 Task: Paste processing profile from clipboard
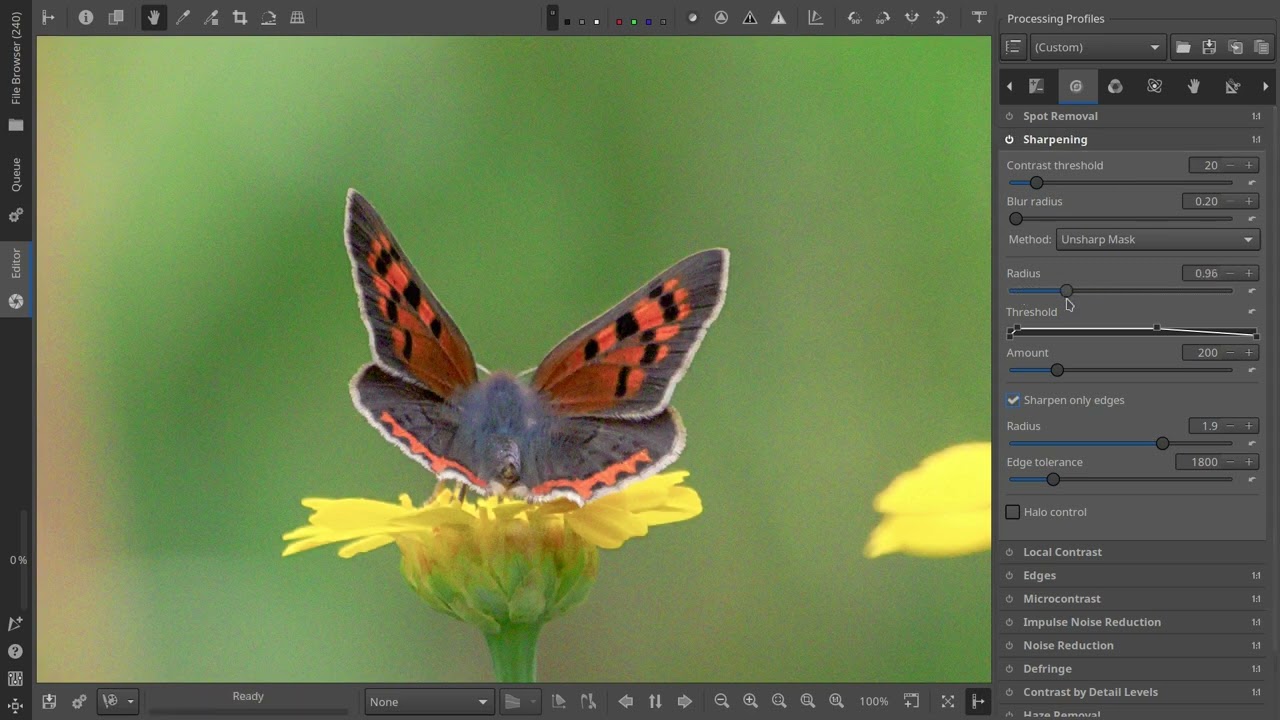click(1261, 47)
